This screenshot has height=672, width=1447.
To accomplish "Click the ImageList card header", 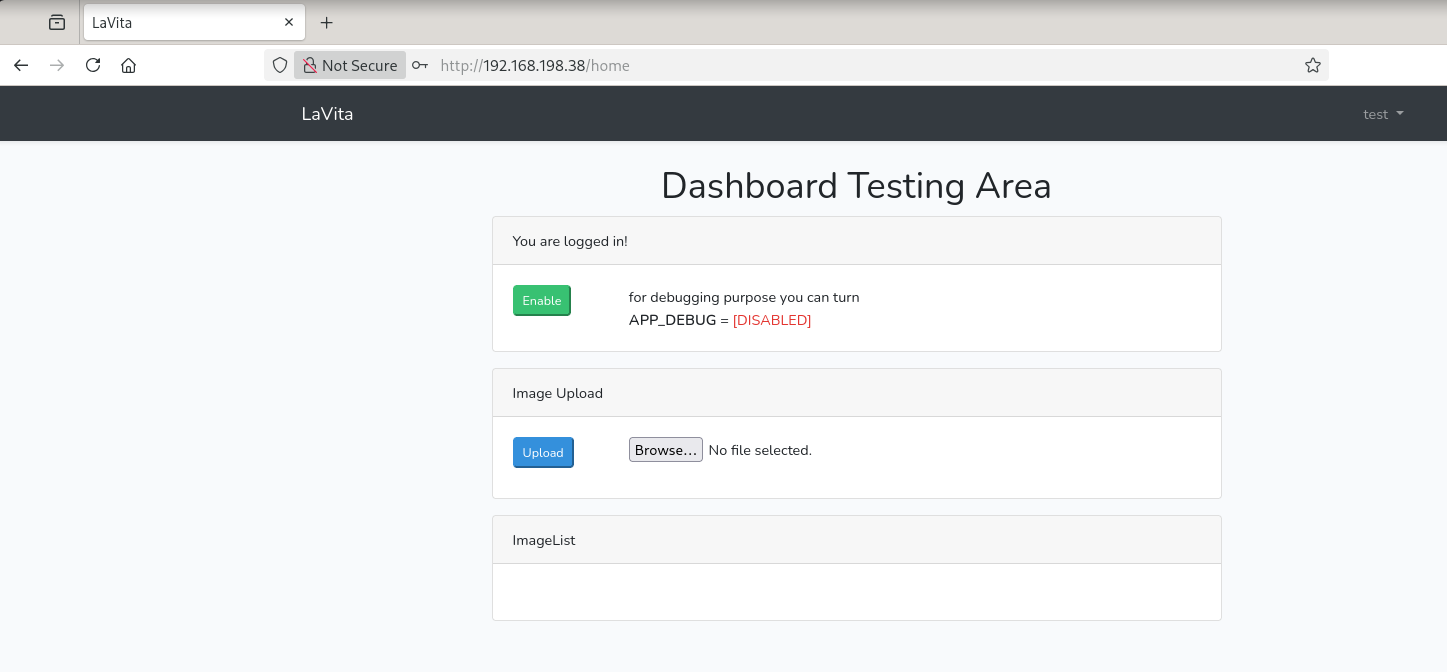I will tap(857, 540).
